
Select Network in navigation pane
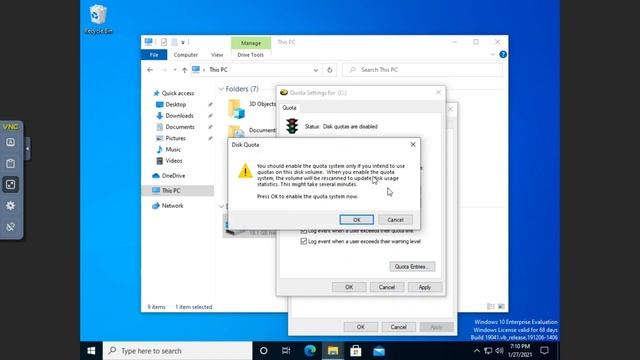[x=172, y=206]
